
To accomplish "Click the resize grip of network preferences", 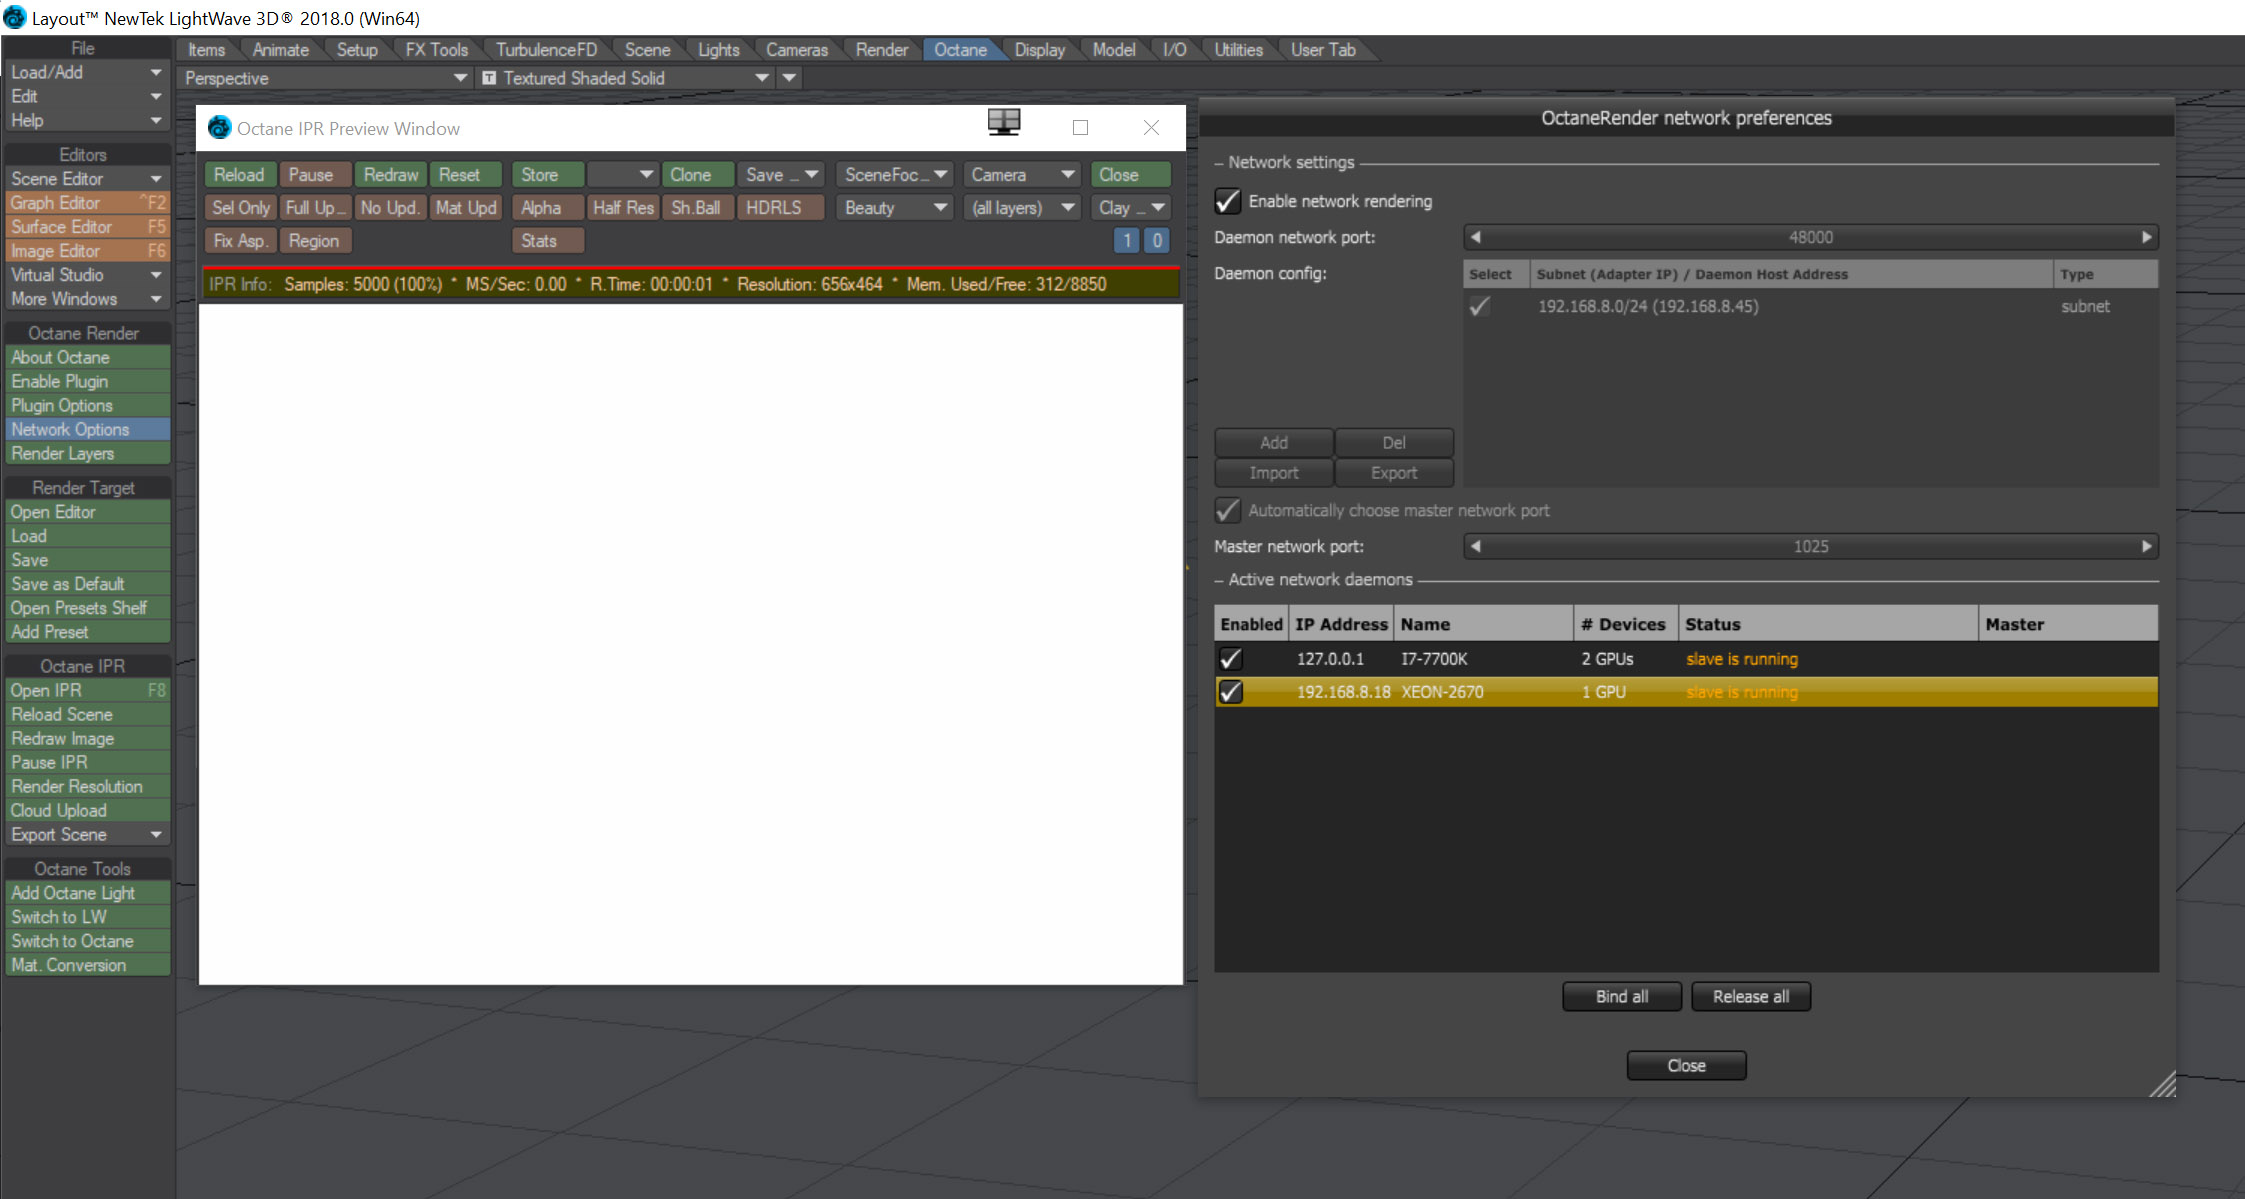I will click(2163, 1085).
